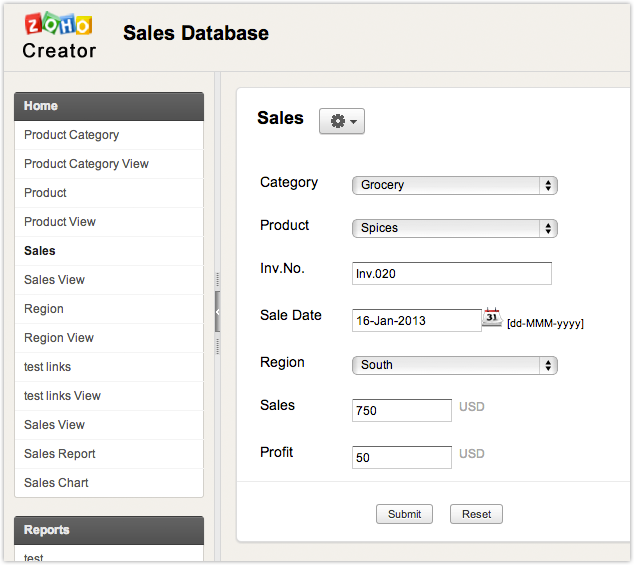
Task: Open Product Category in the sidebar
Action: [x=71, y=135]
